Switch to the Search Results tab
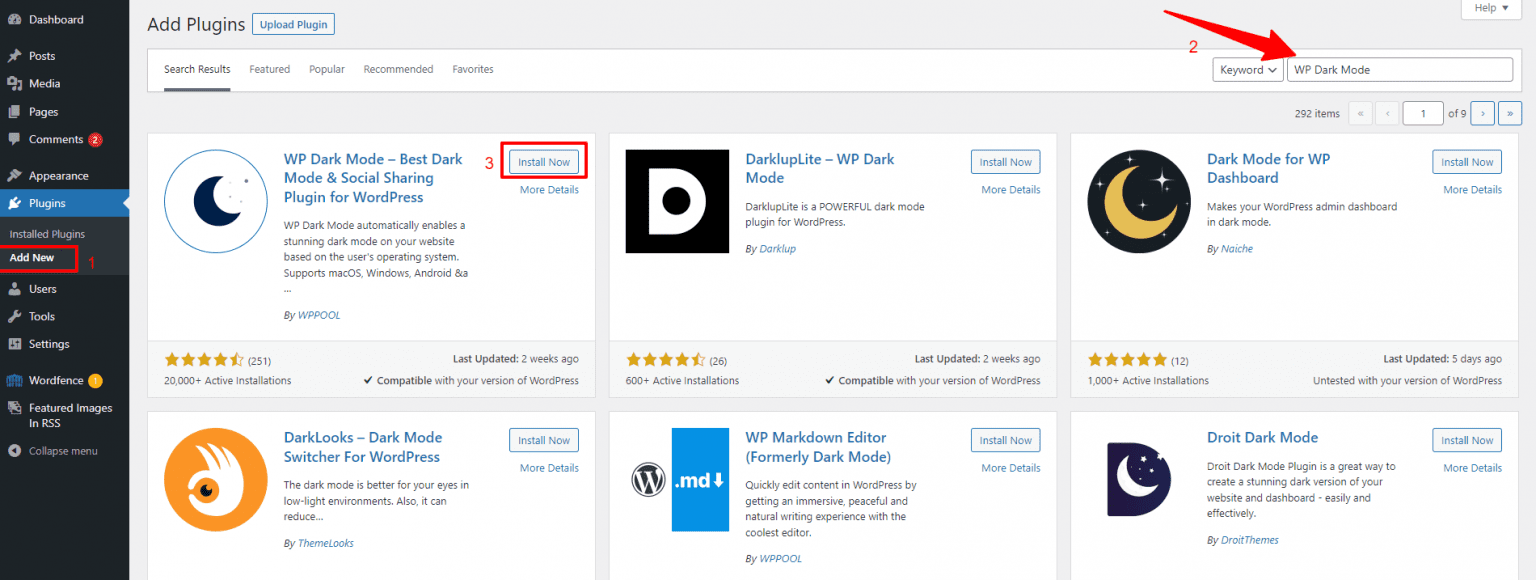1536x580 pixels. 197,70
